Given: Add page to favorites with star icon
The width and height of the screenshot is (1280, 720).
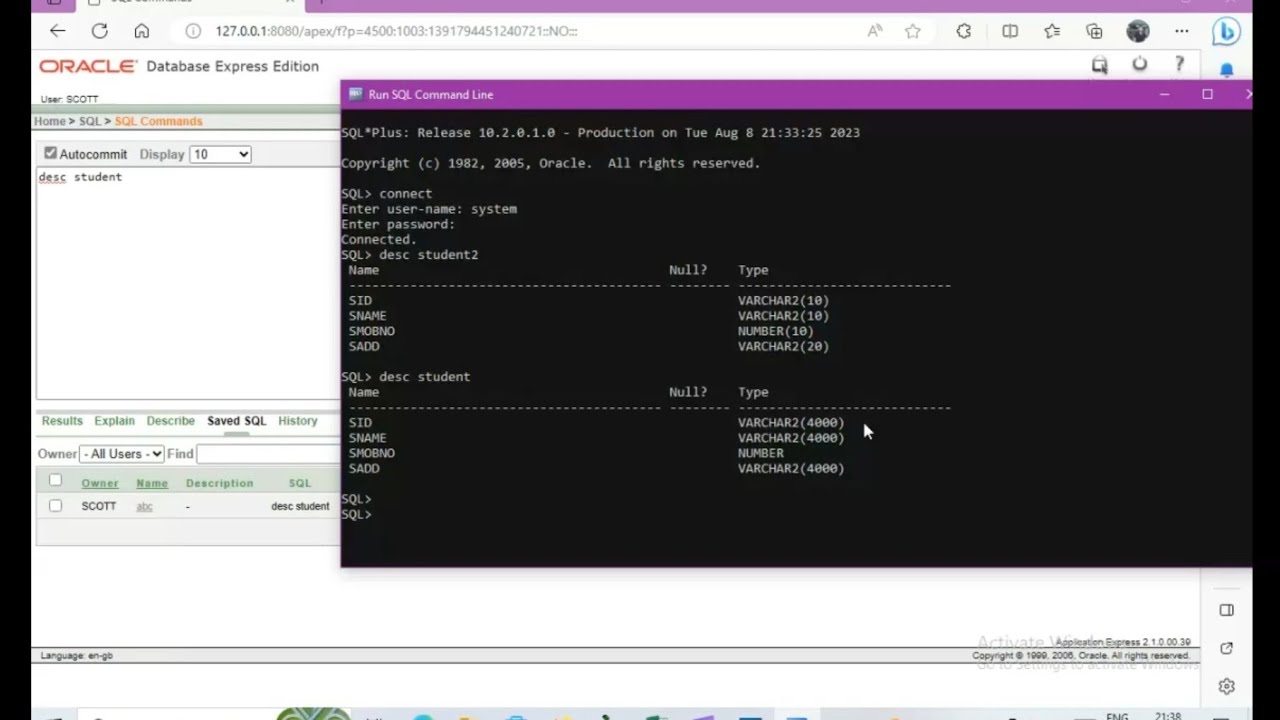Looking at the screenshot, I should point(913,31).
